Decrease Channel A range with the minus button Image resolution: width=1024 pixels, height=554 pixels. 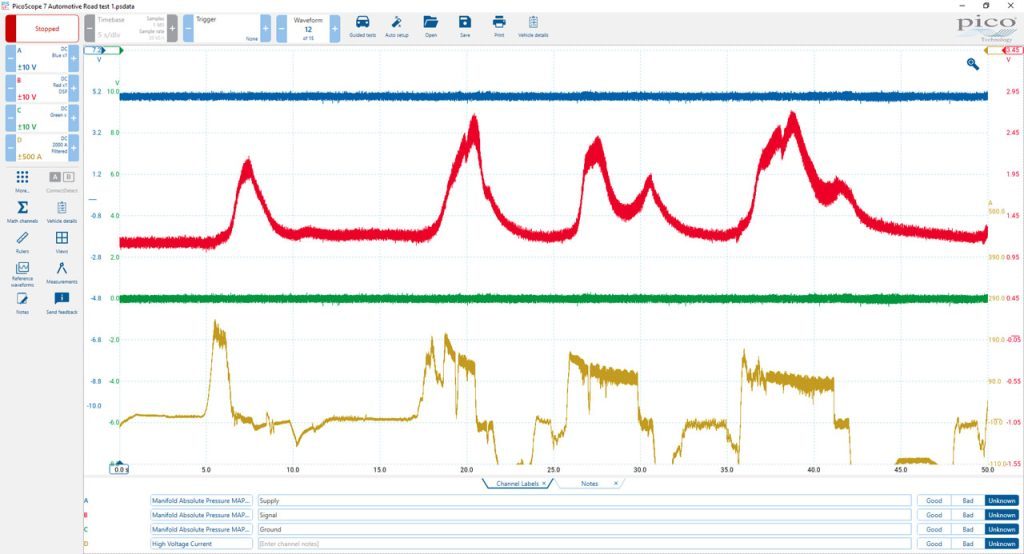[10, 59]
